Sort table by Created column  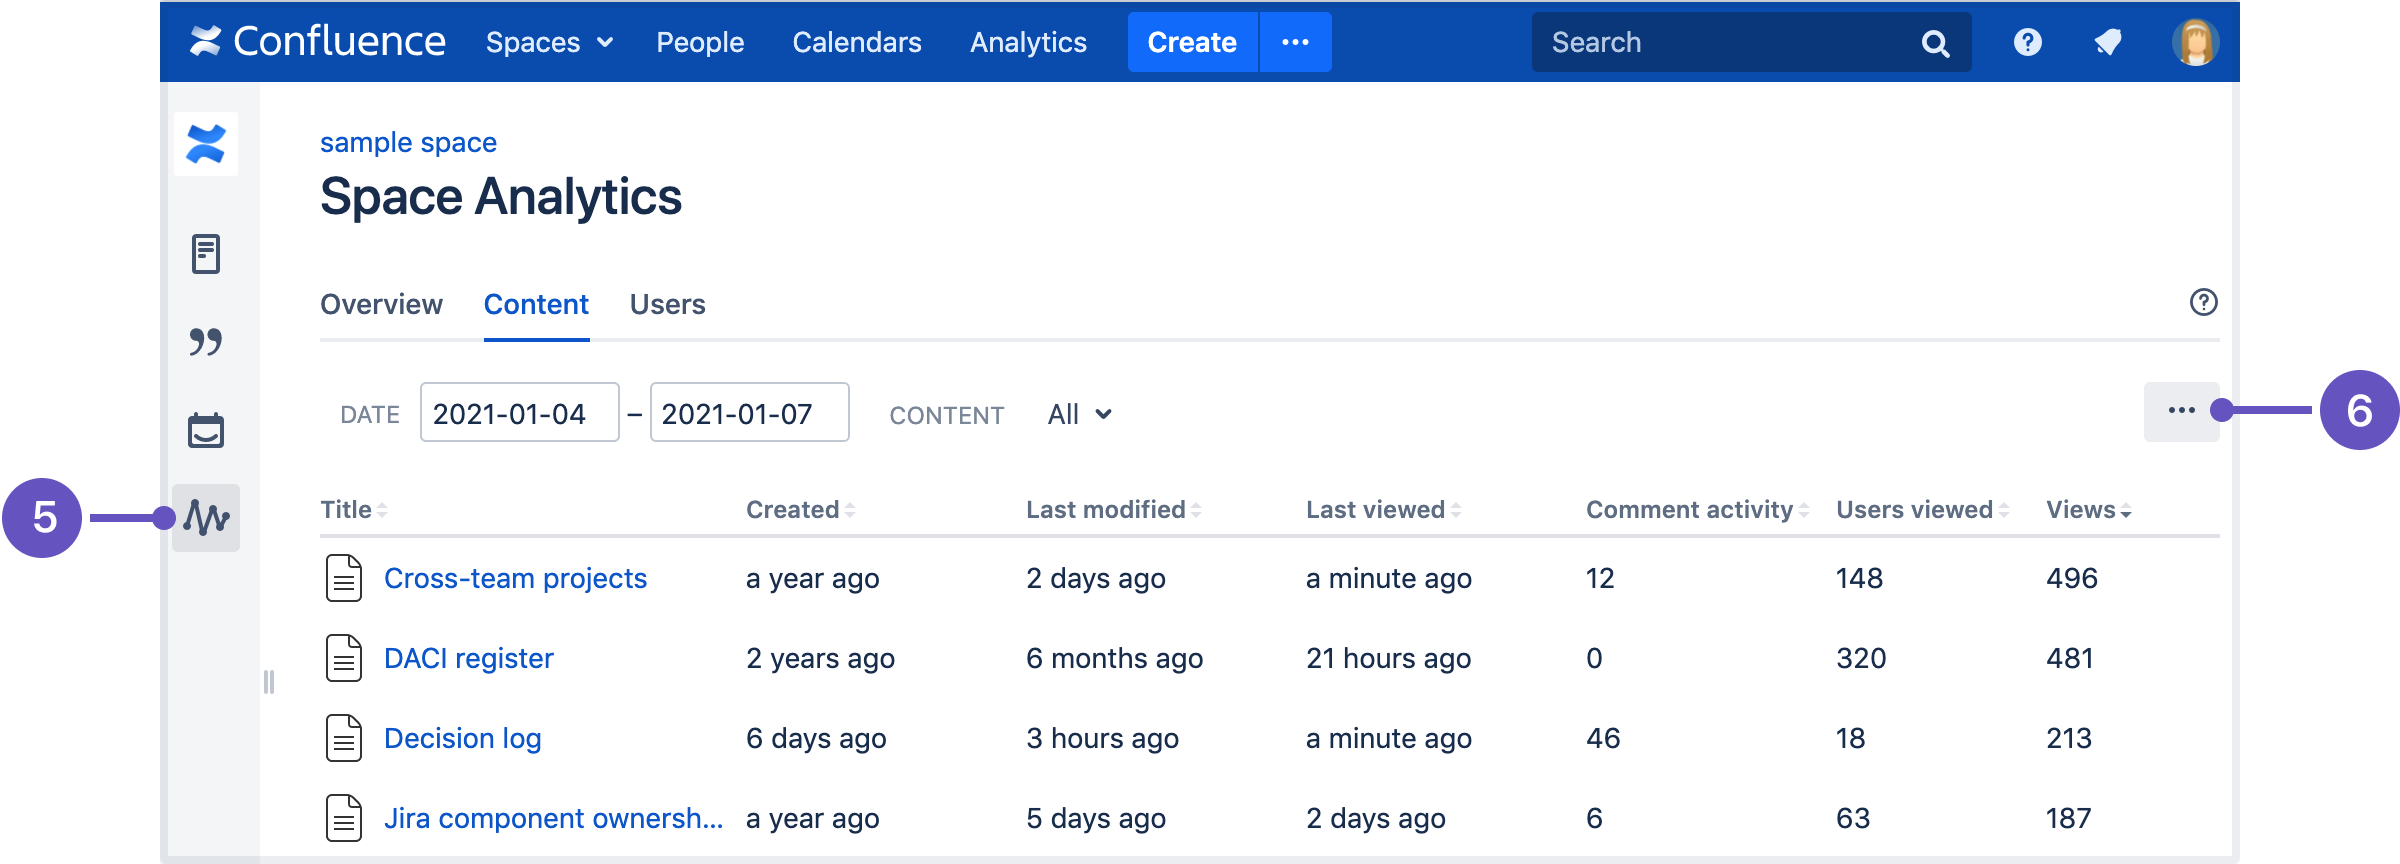point(801,510)
